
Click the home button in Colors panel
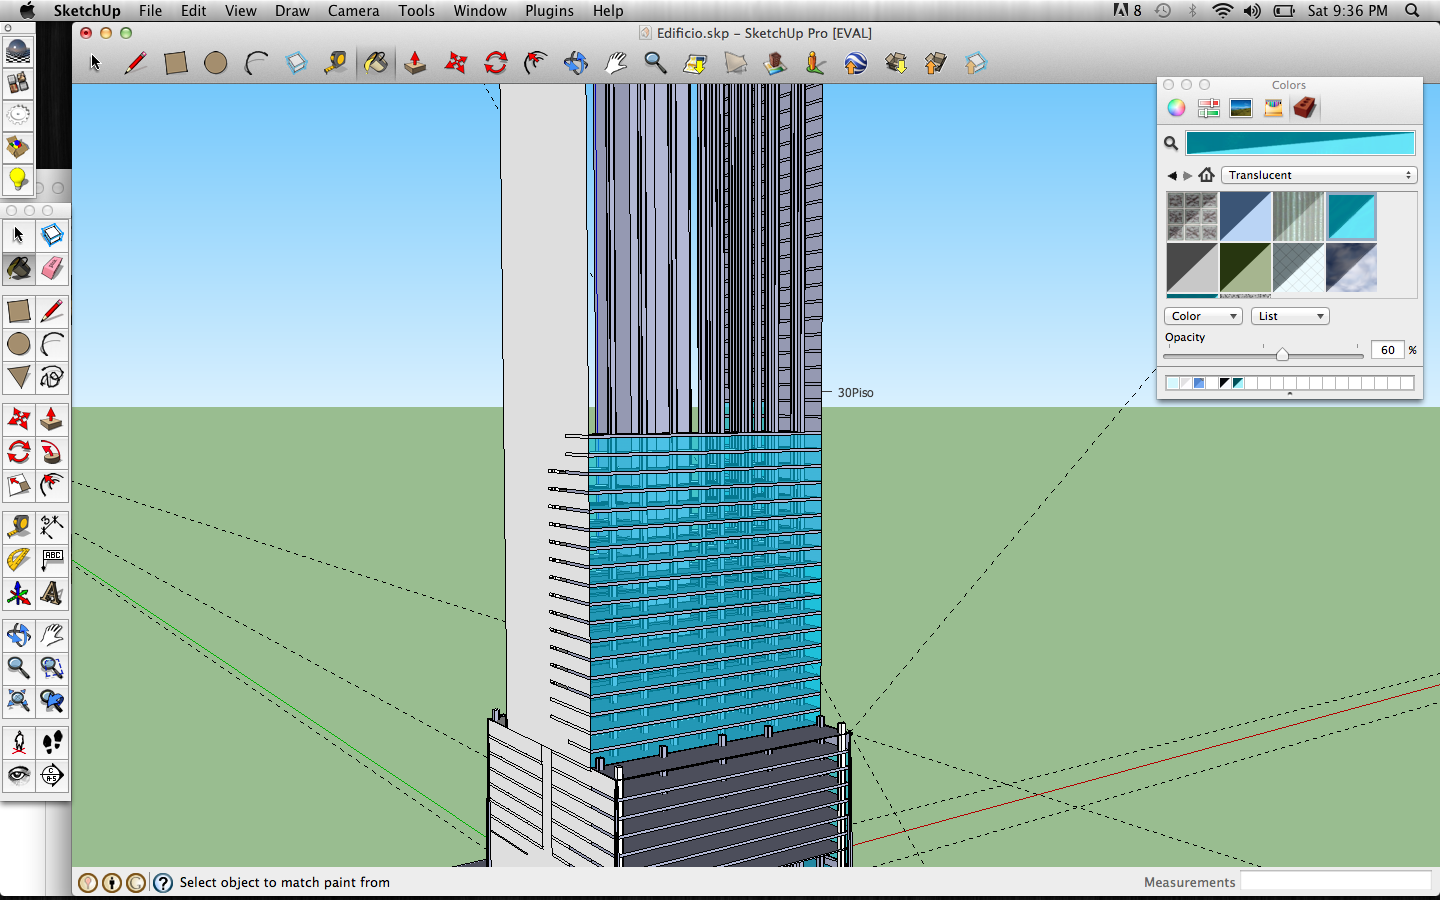coord(1207,175)
